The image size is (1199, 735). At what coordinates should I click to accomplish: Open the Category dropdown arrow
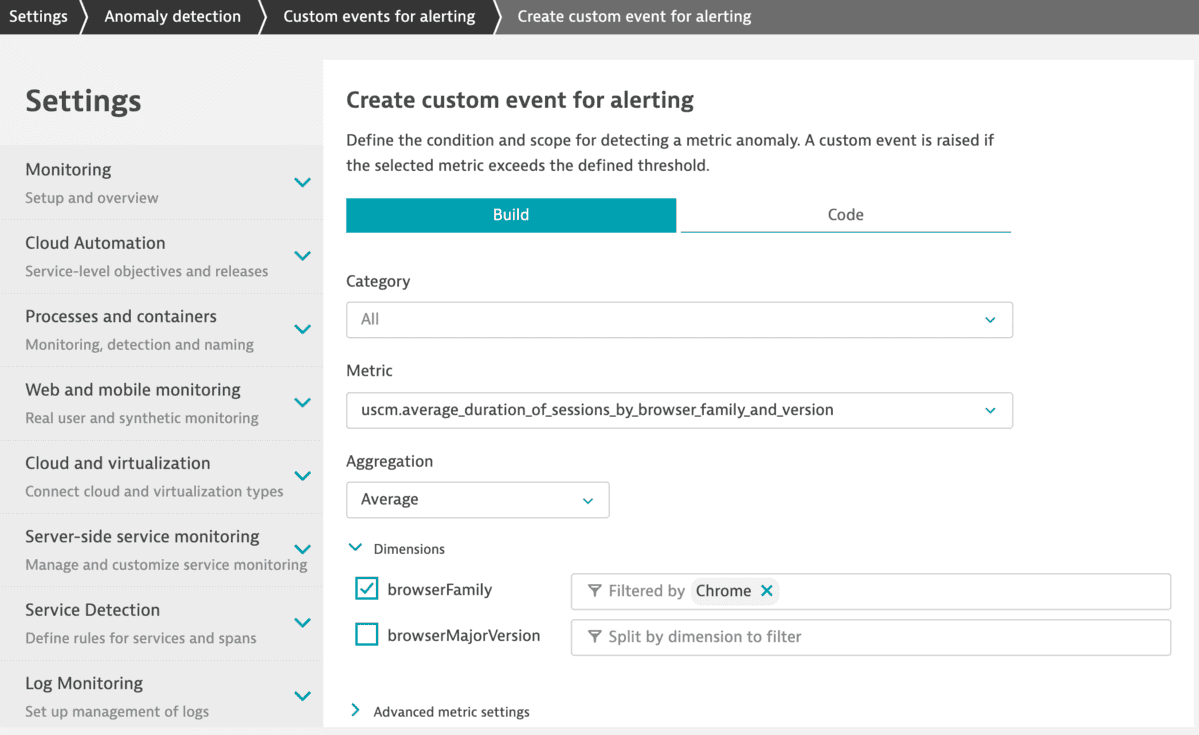pos(989,320)
